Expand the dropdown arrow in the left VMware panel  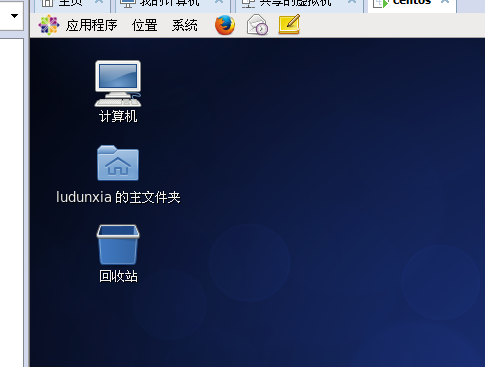(x=14, y=16)
